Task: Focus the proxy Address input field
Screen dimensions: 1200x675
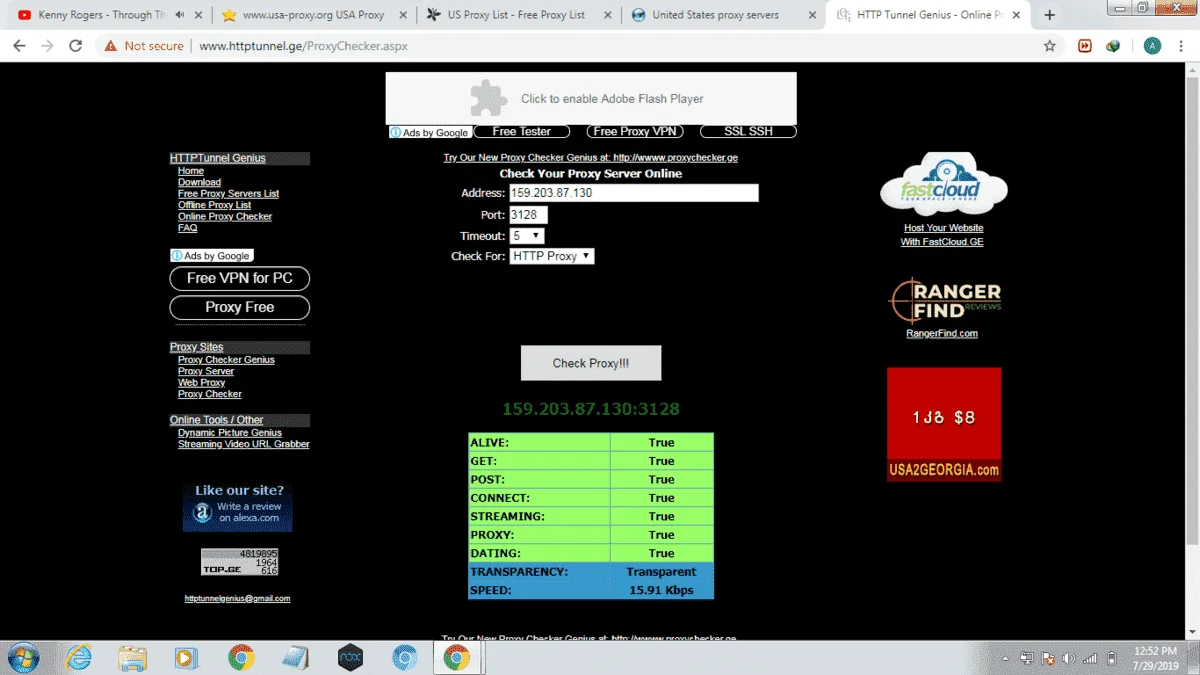Action: click(634, 193)
